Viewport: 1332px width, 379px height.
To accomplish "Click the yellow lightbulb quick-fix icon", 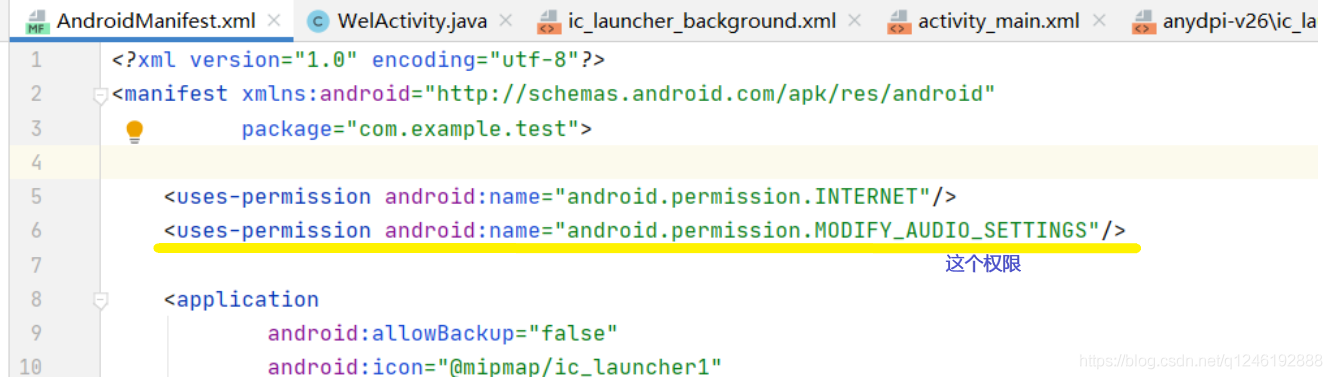I will pos(134,132).
